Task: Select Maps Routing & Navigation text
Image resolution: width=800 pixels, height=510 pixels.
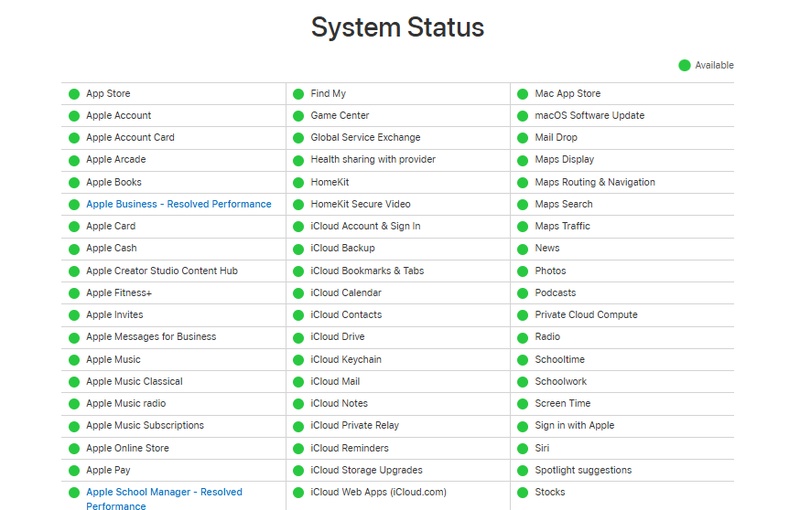Action: pyautogui.click(x=595, y=182)
